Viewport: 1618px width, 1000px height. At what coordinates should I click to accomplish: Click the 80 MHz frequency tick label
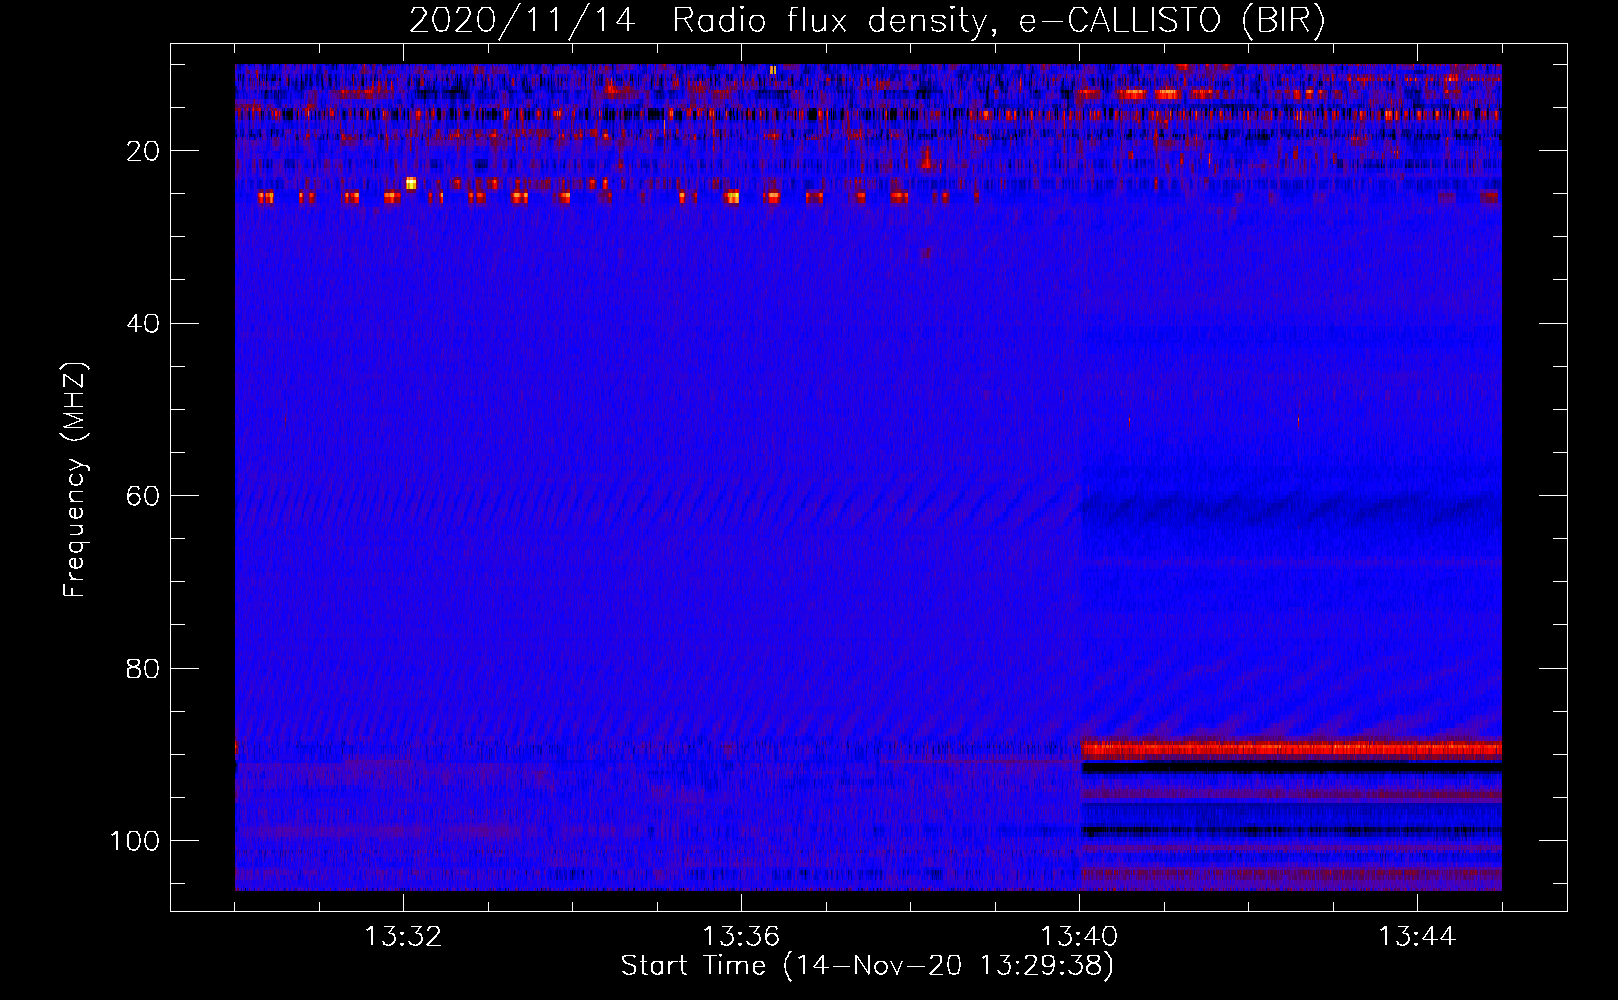(x=143, y=668)
